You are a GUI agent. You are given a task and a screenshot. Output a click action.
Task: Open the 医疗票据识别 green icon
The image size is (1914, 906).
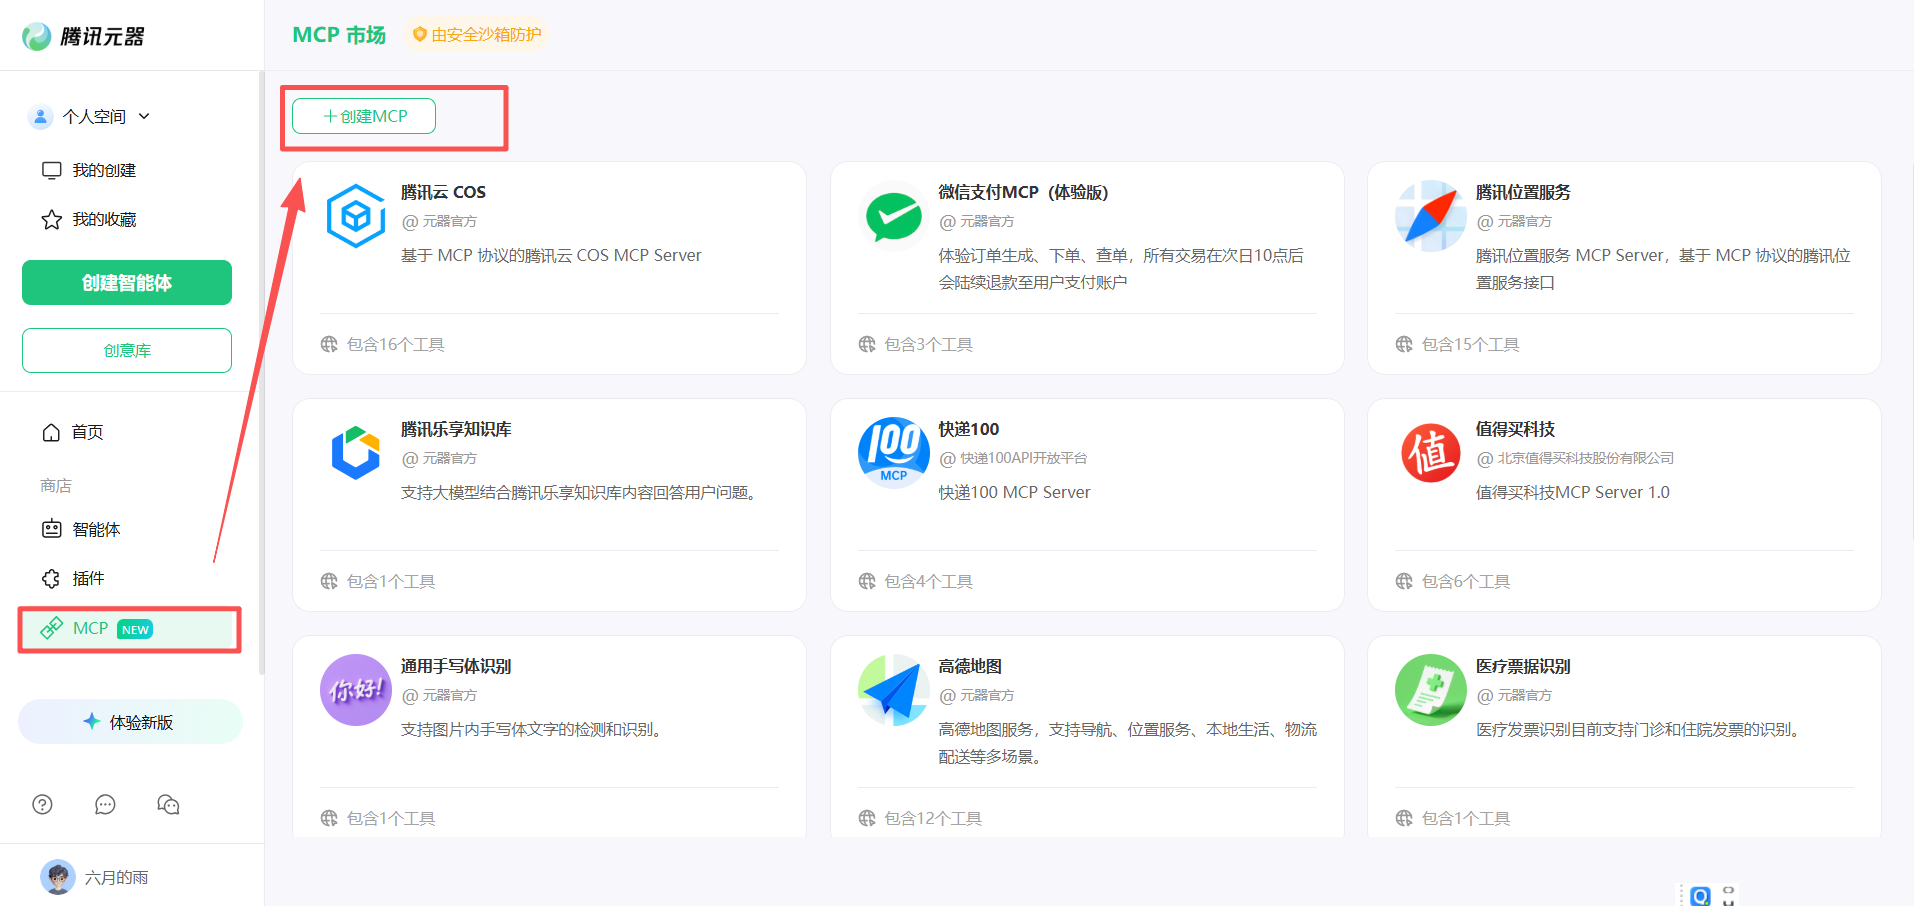pos(1430,690)
